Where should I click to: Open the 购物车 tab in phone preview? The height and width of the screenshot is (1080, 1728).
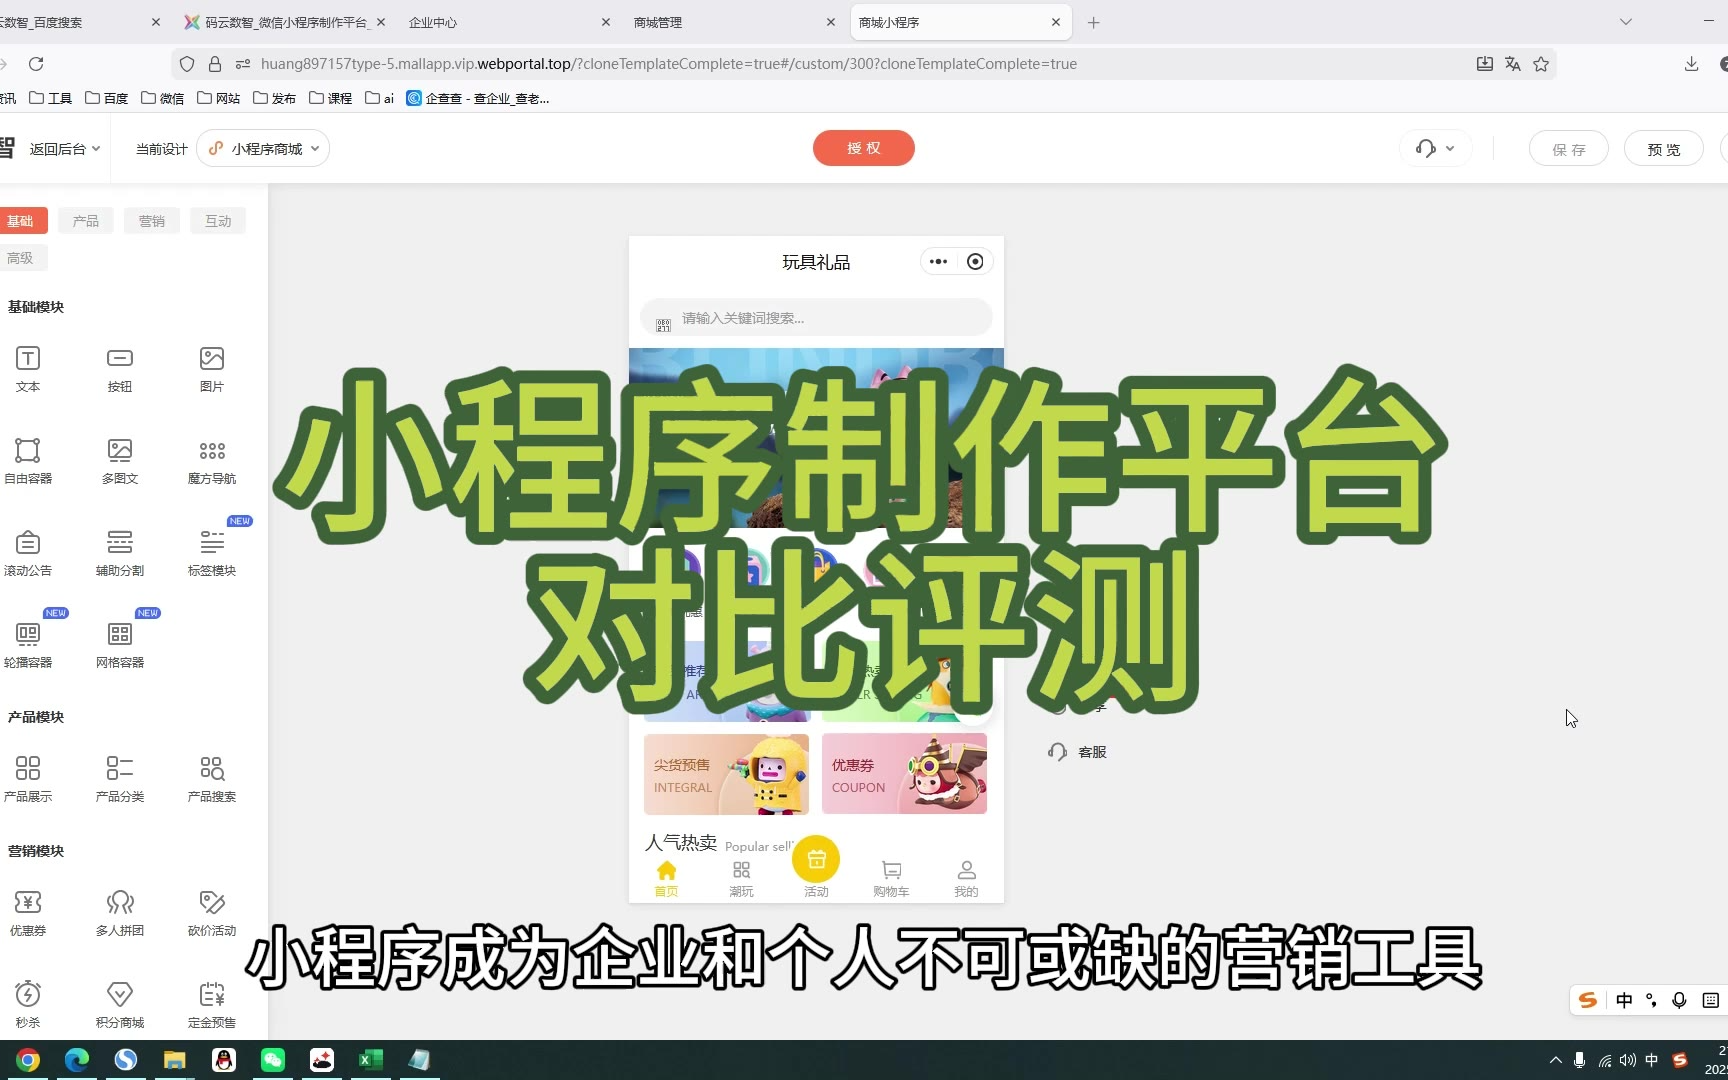click(891, 877)
